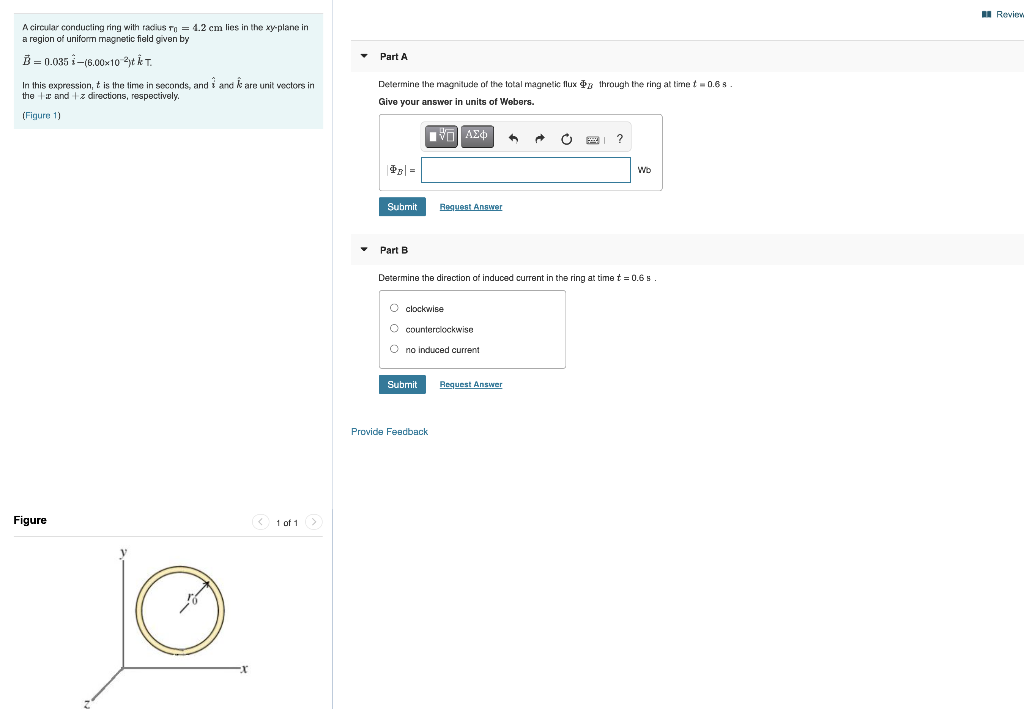Reset the answer field using the circular reset icon
This screenshot has width=1024, height=709.
coord(565,137)
